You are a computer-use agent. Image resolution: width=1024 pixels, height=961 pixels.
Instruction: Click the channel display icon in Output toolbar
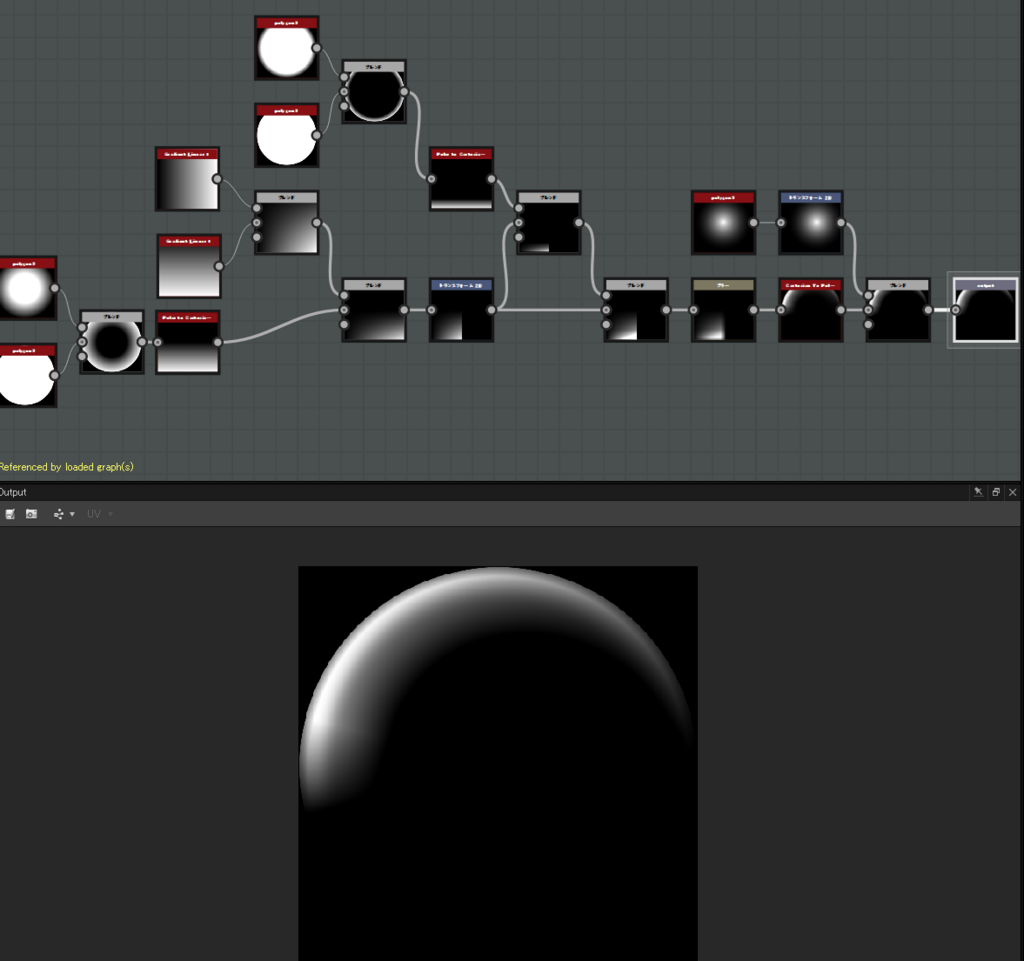pyautogui.click(x=59, y=514)
